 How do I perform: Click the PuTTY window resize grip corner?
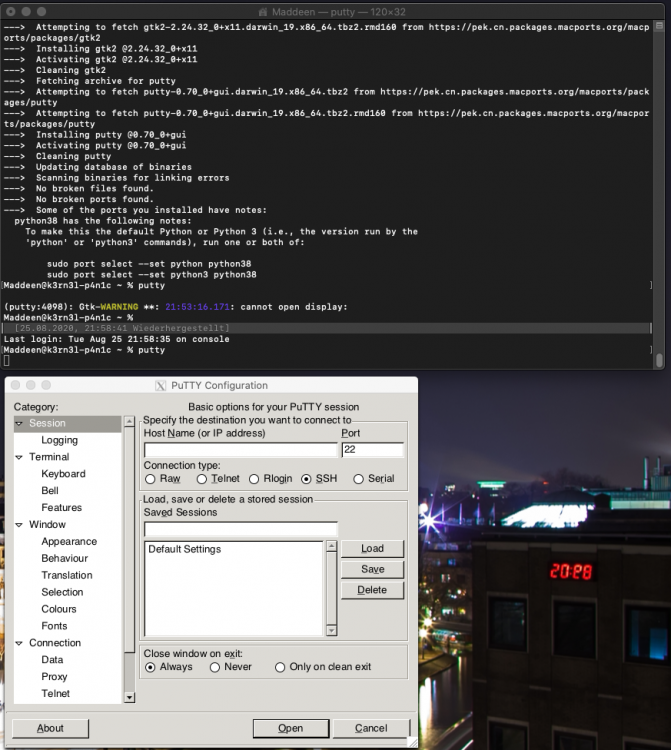click(x=412, y=742)
